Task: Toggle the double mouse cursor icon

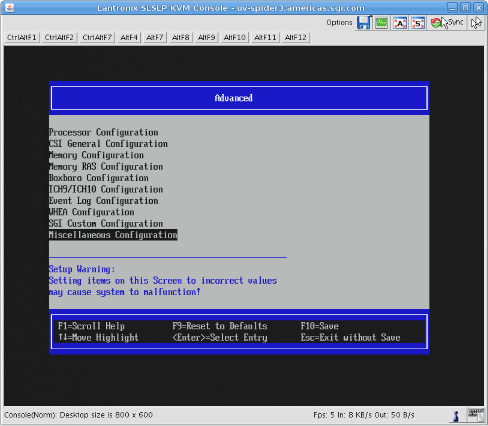Action: (476, 23)
